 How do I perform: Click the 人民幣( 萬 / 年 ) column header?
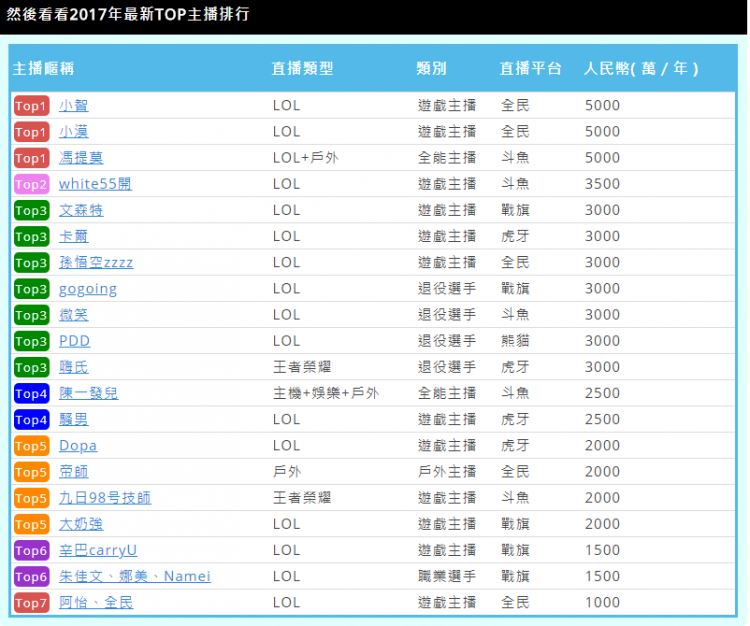tap(641, 69)
